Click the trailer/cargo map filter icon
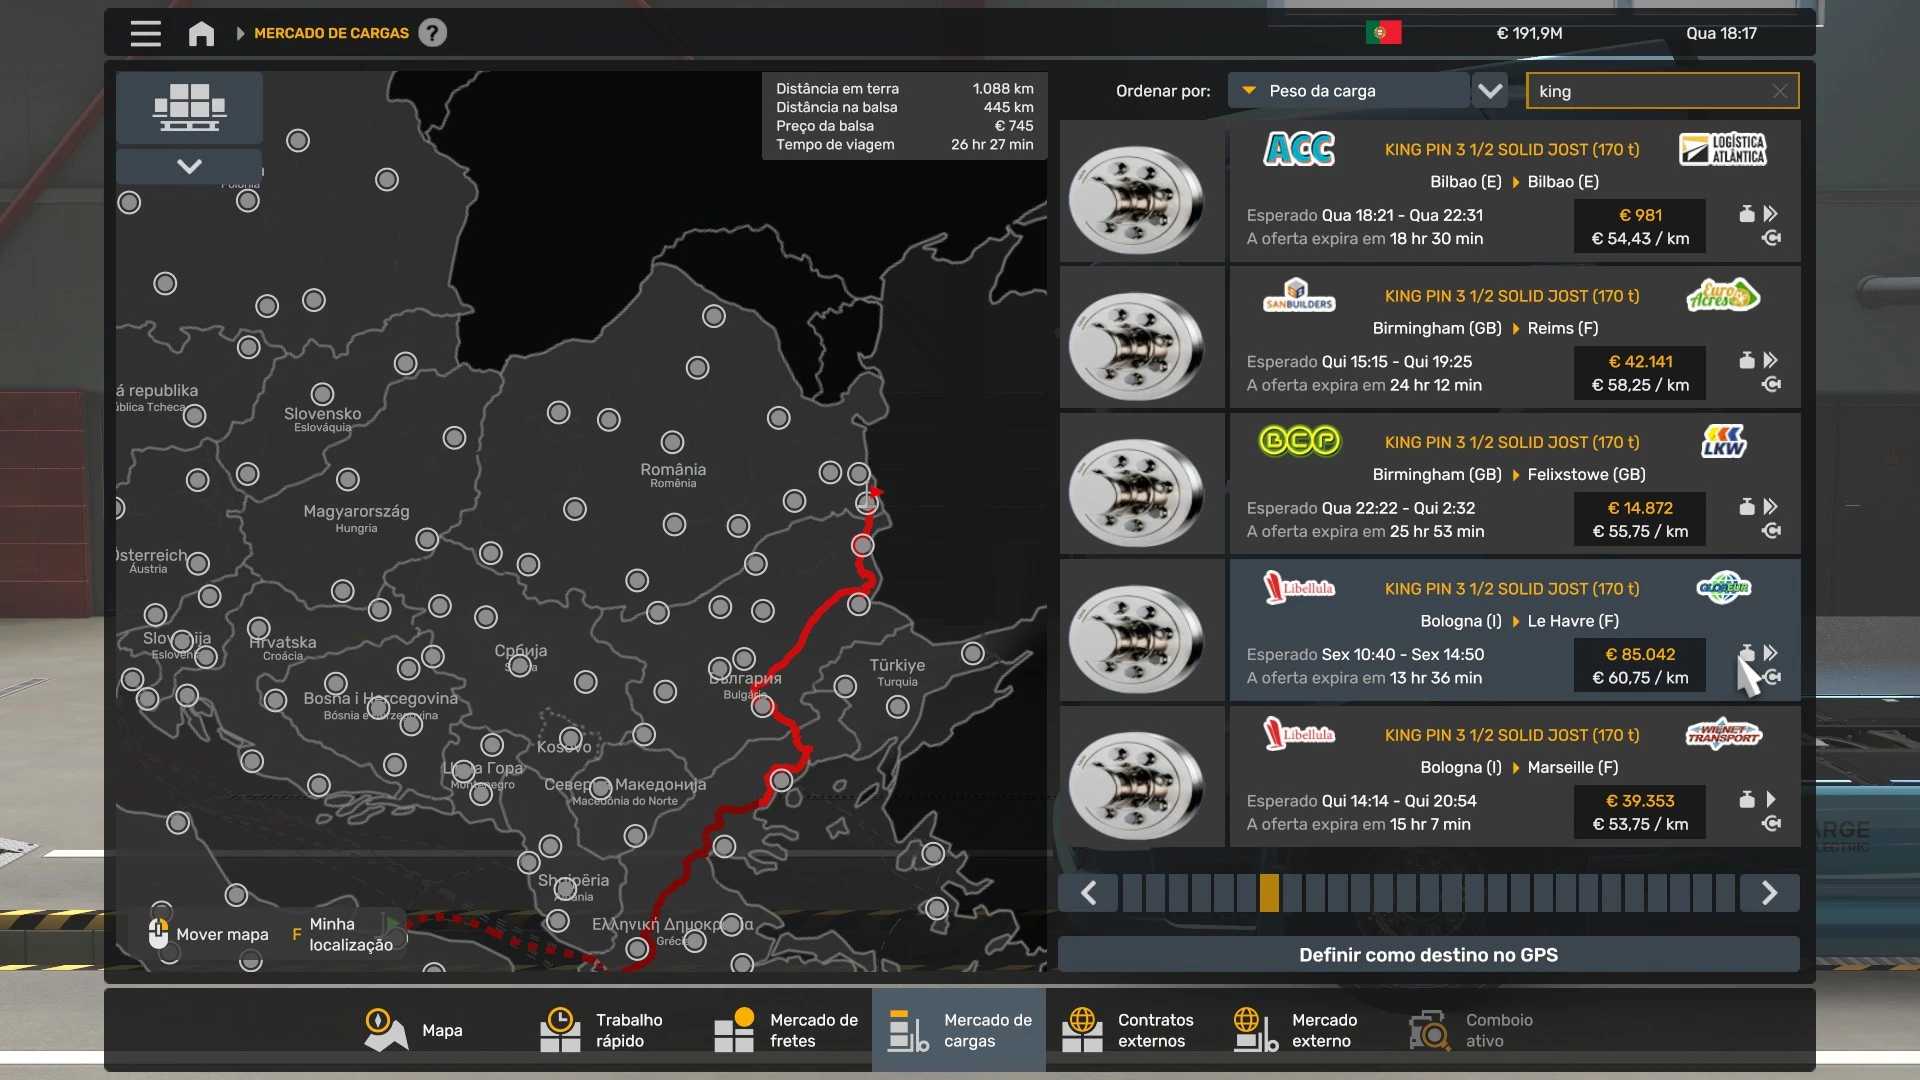 pos(189,107)
